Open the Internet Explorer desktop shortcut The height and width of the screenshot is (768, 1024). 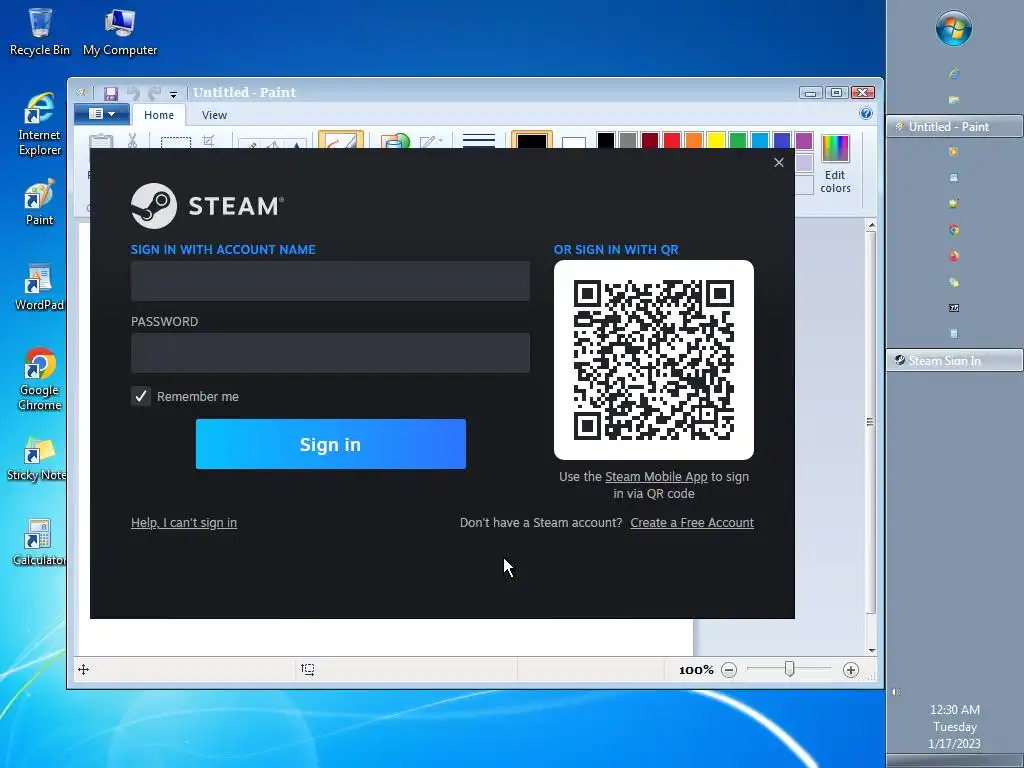39,124
